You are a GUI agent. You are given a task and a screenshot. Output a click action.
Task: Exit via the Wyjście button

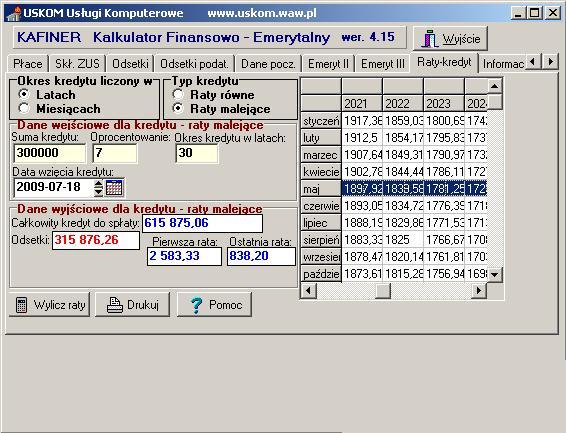pos(450,38)
